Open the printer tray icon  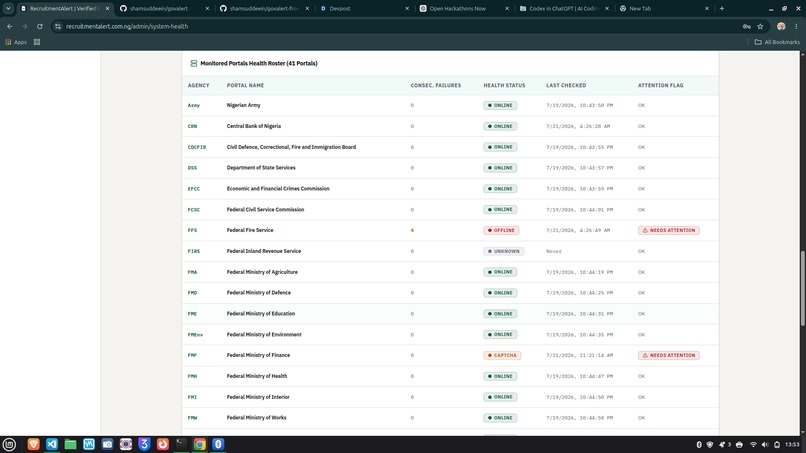739,445
